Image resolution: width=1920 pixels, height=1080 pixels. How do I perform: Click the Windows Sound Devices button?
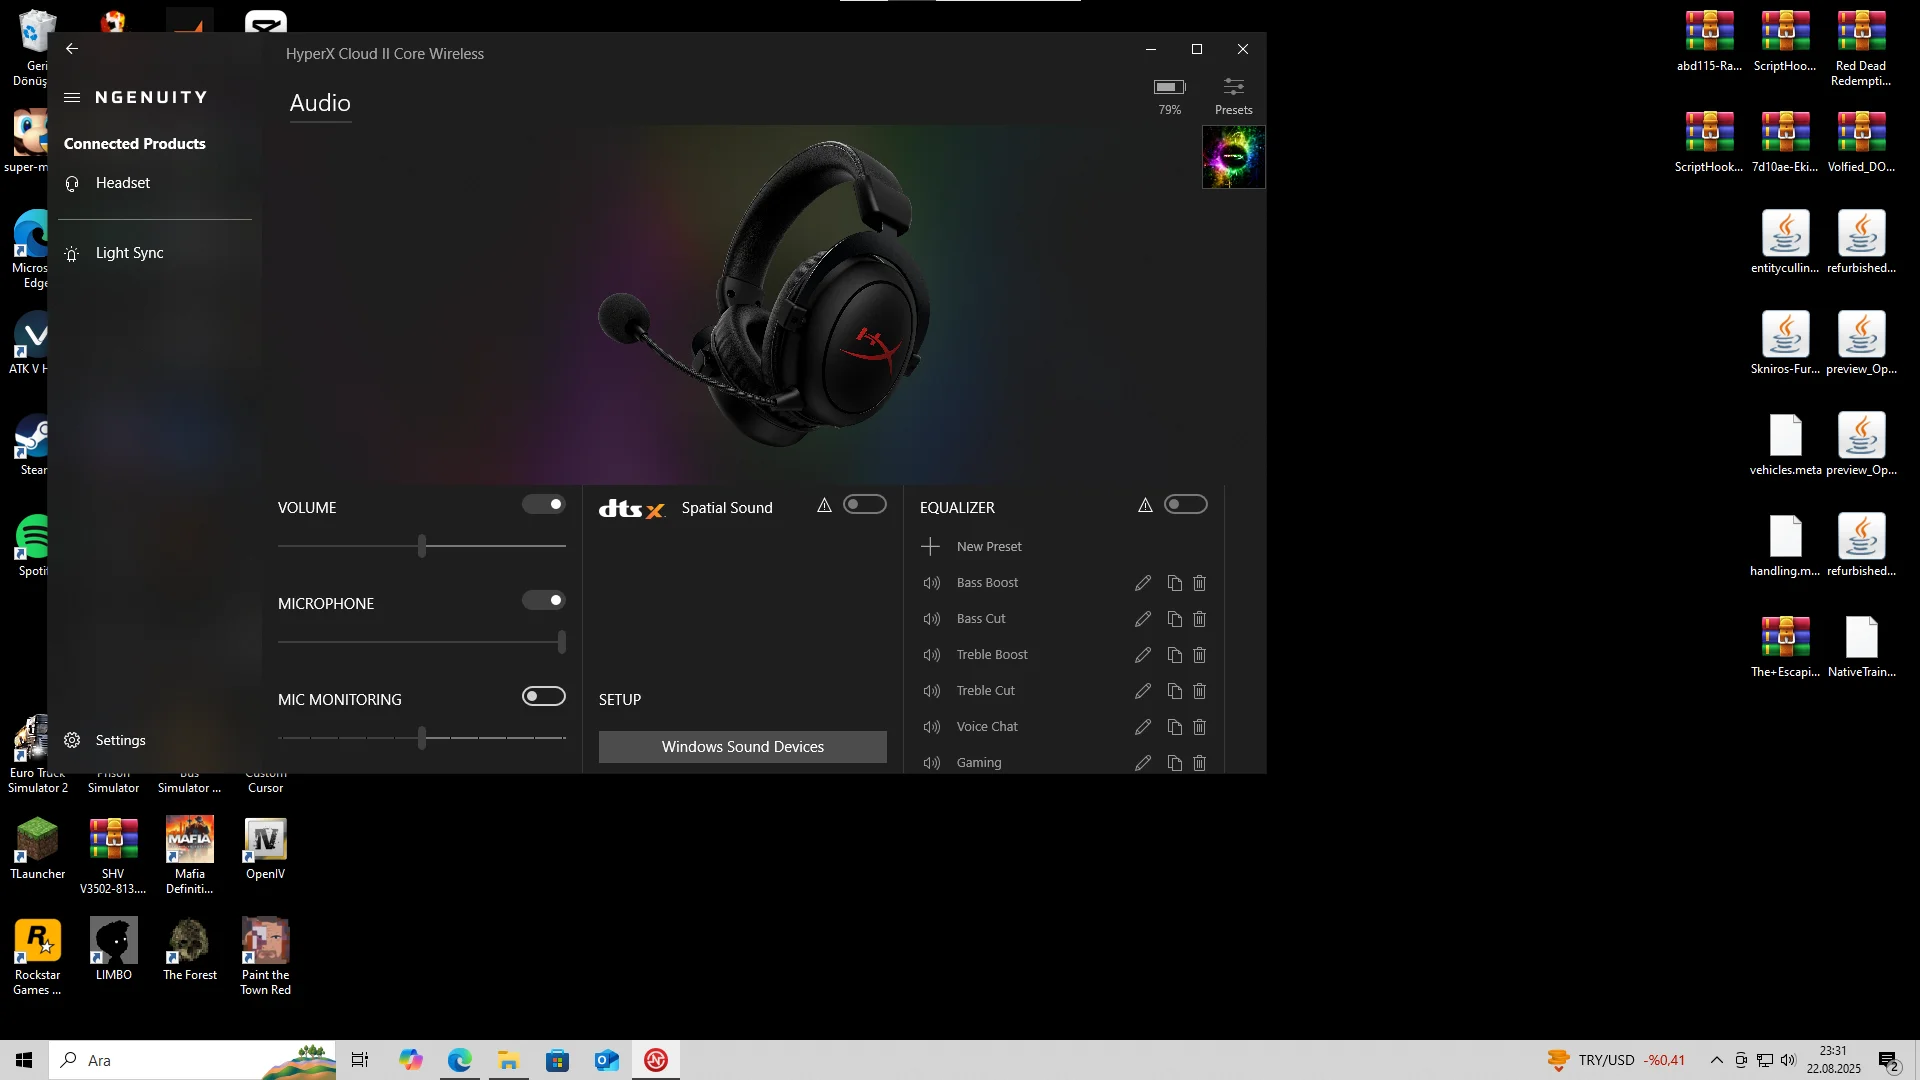(742, 747)
